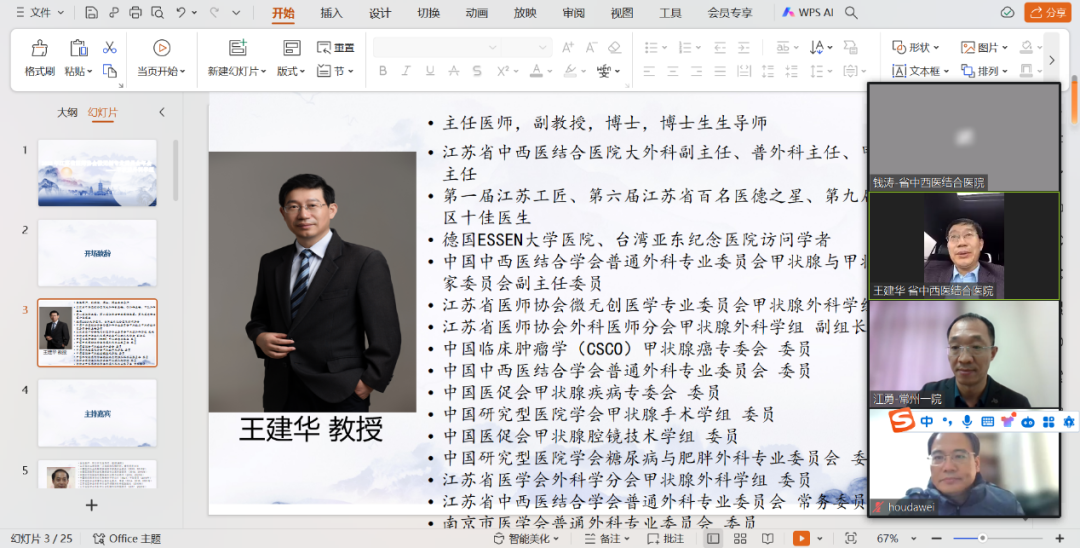Start slideshow from current slide icon
The width and height of the screenshot is (1080, 548).
(x=161, y=48)
